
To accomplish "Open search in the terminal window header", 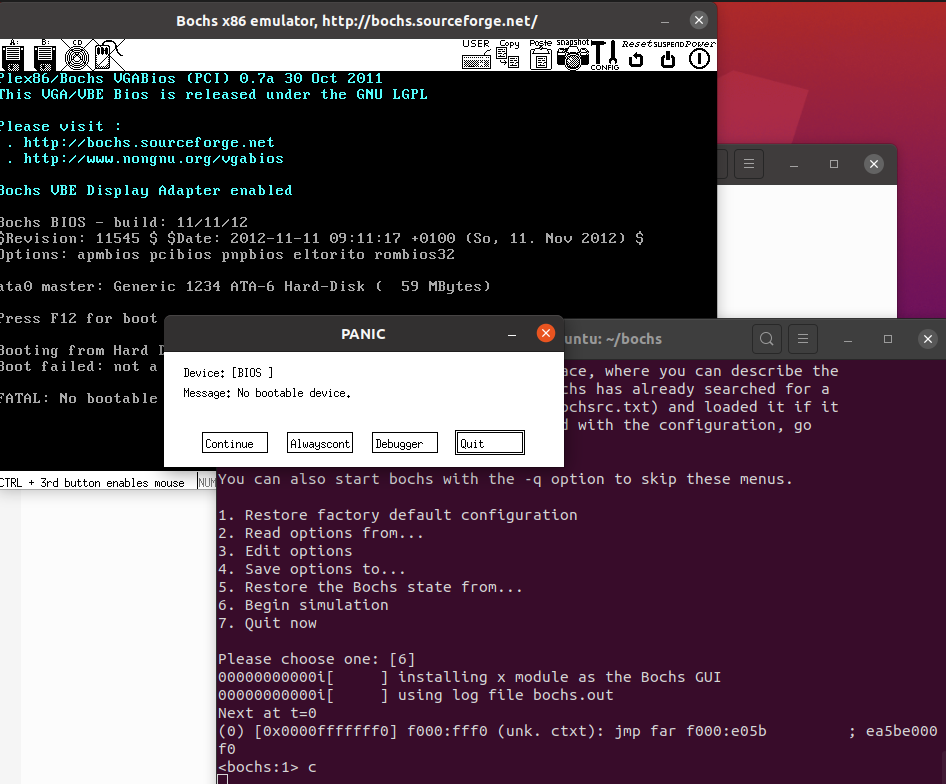I will 767,339.
